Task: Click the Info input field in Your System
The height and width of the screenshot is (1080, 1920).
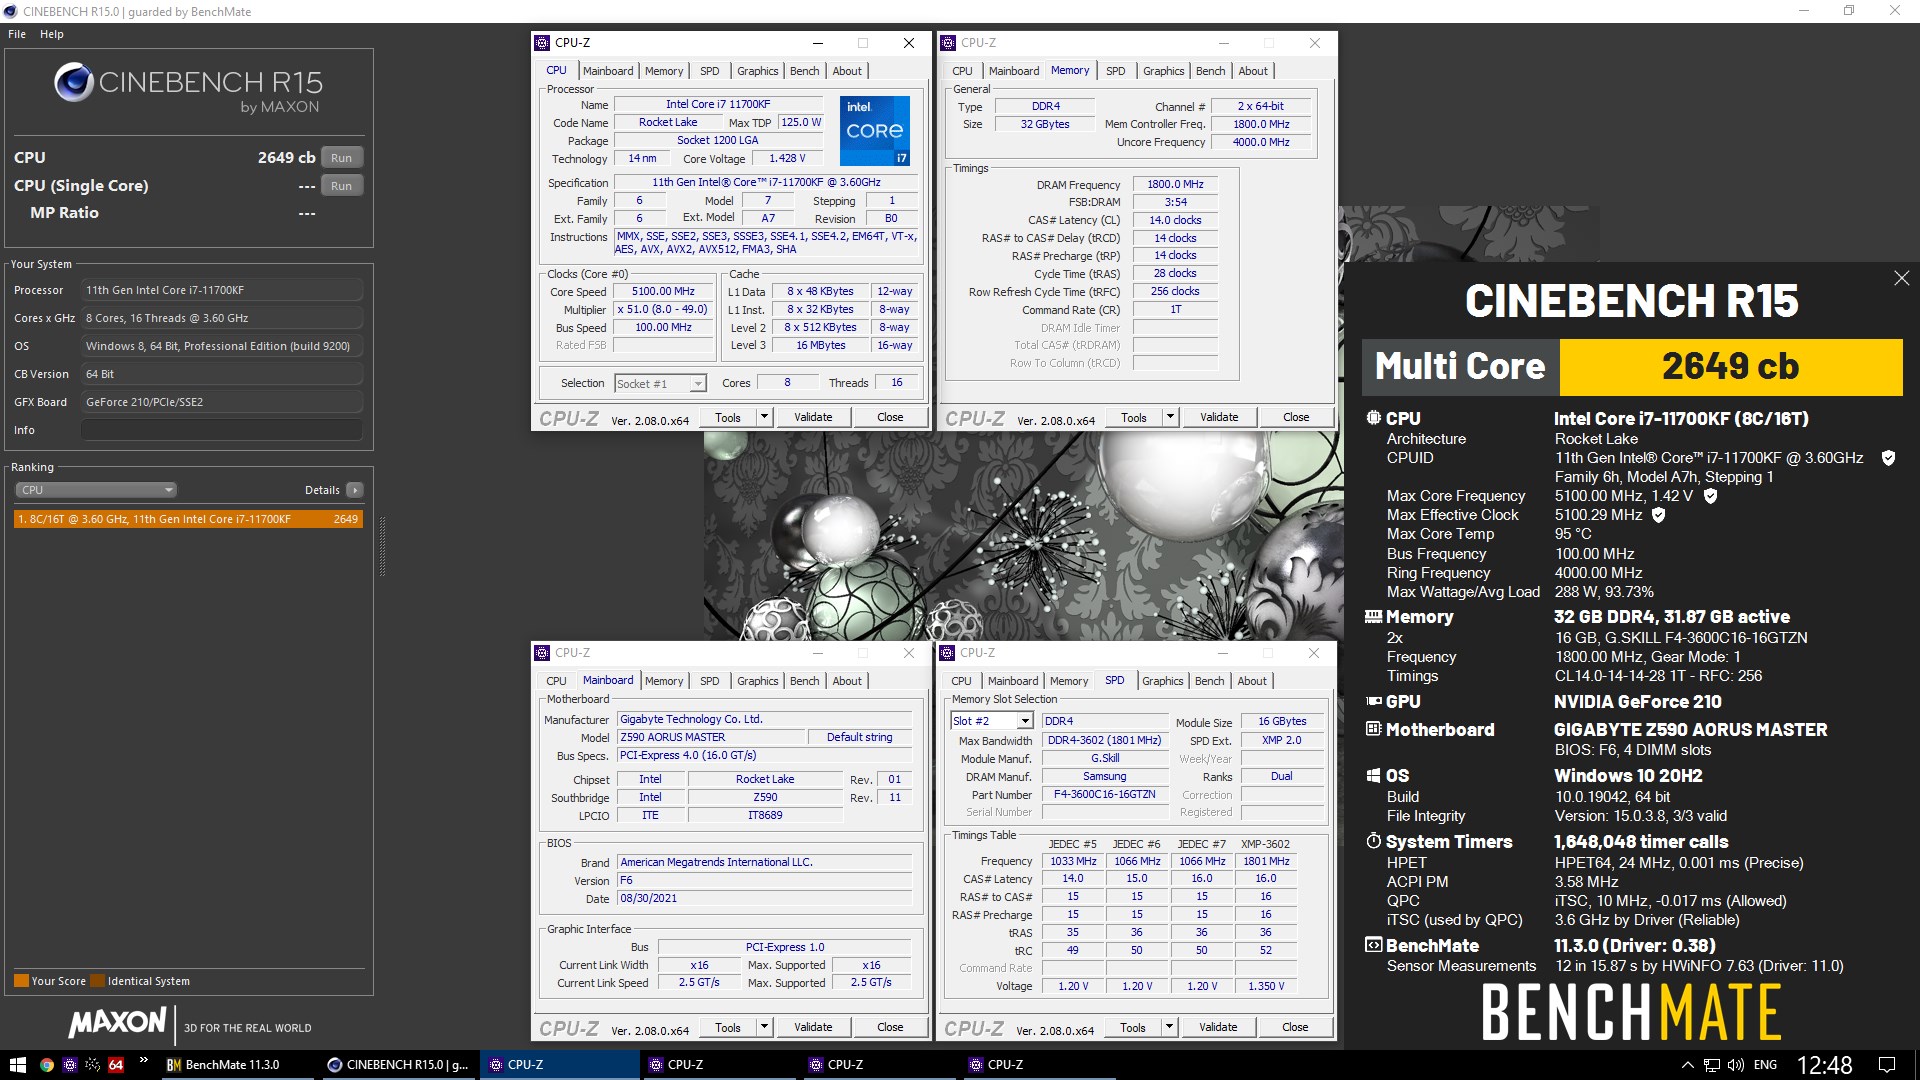Action: [x=221, y=430]
